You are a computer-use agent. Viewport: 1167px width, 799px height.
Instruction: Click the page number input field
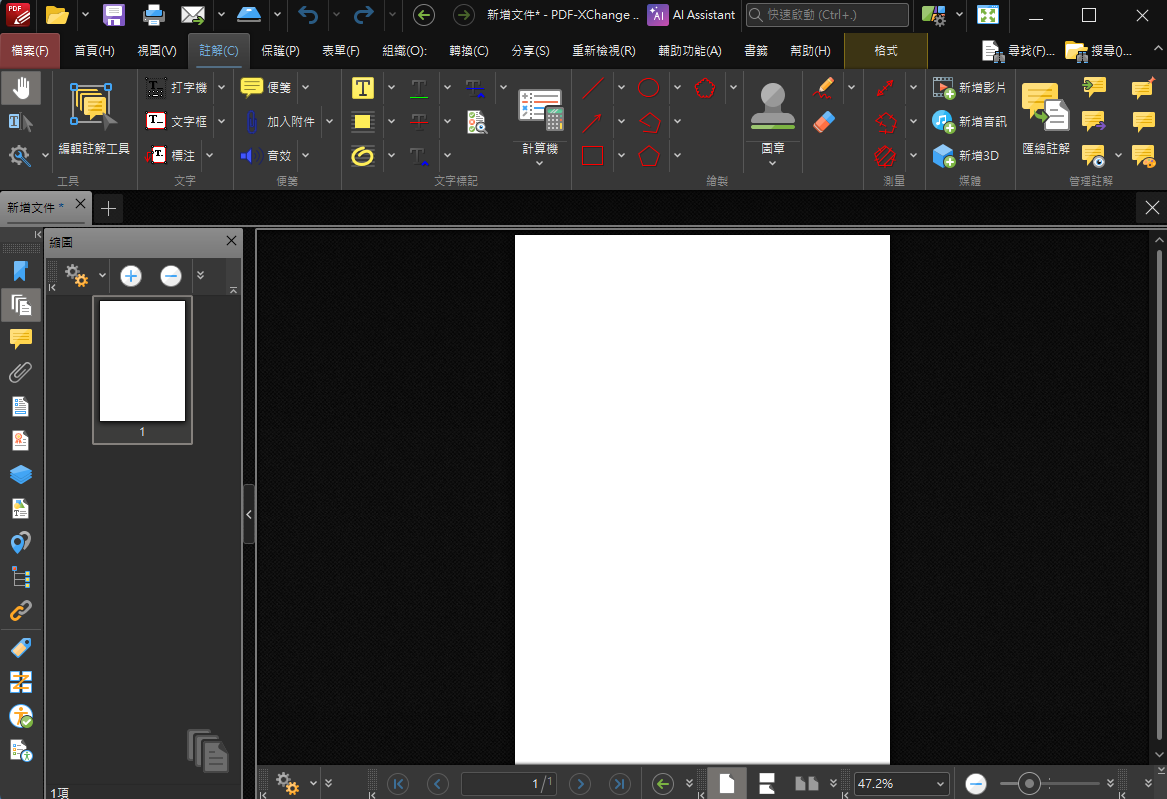[508, 783]
